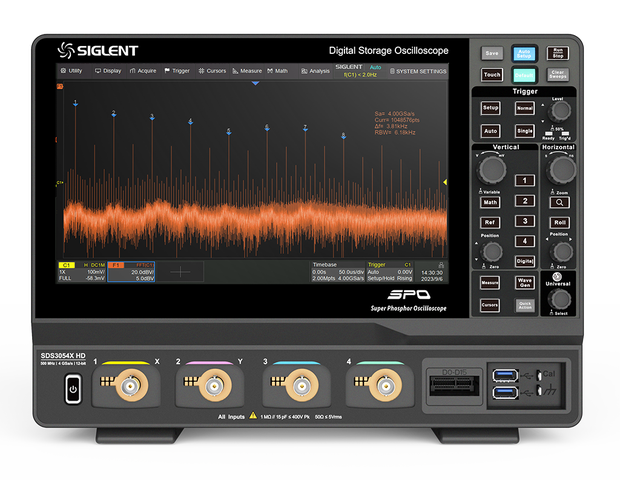Tap the RBW= 6.18kHz readout
This screenshot has height=480, width=620.
pyautogui.click(x=395, y=132)
